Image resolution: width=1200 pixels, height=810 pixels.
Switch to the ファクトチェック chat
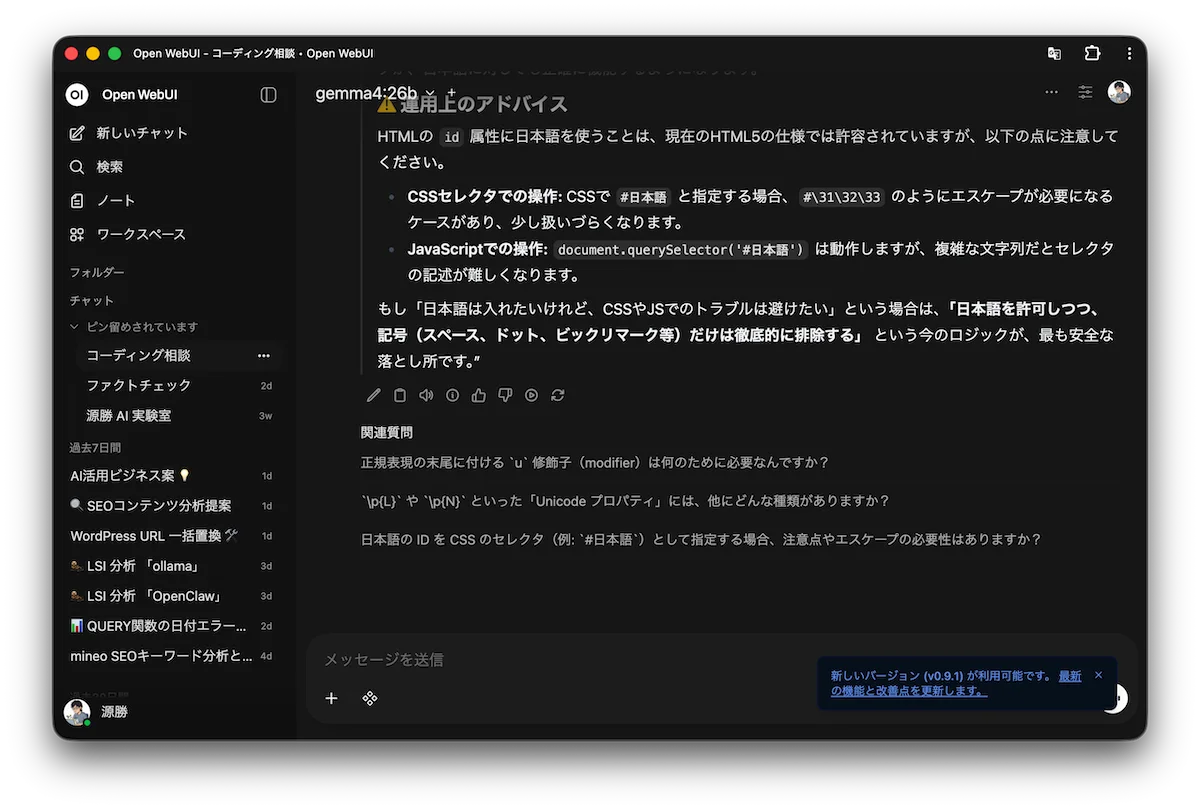140,385
